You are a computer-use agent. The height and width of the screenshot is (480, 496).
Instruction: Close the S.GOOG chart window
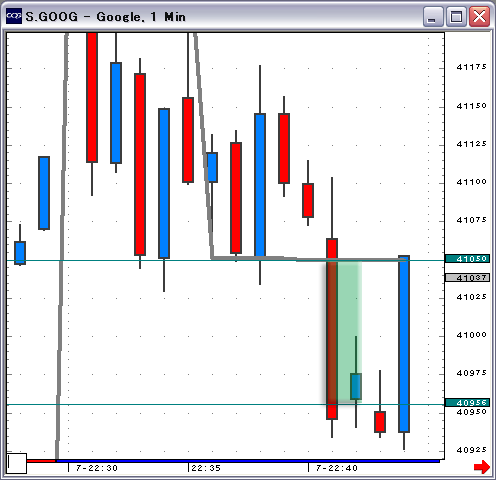[x=479, y=17]
